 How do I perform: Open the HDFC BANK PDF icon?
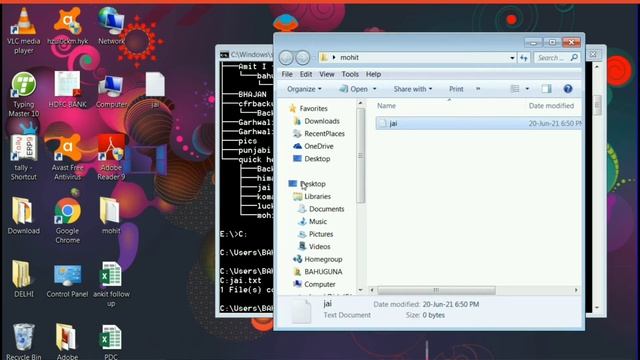pyautogui.click(x=67, y=90)
